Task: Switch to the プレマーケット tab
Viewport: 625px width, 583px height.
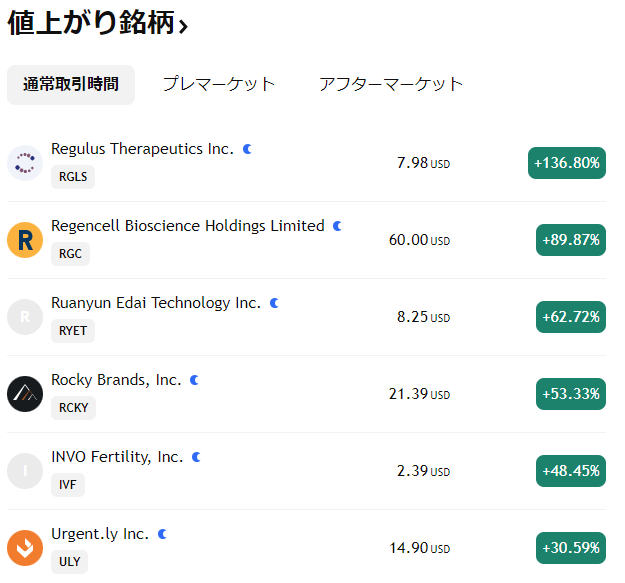Action: click(219, 84)
